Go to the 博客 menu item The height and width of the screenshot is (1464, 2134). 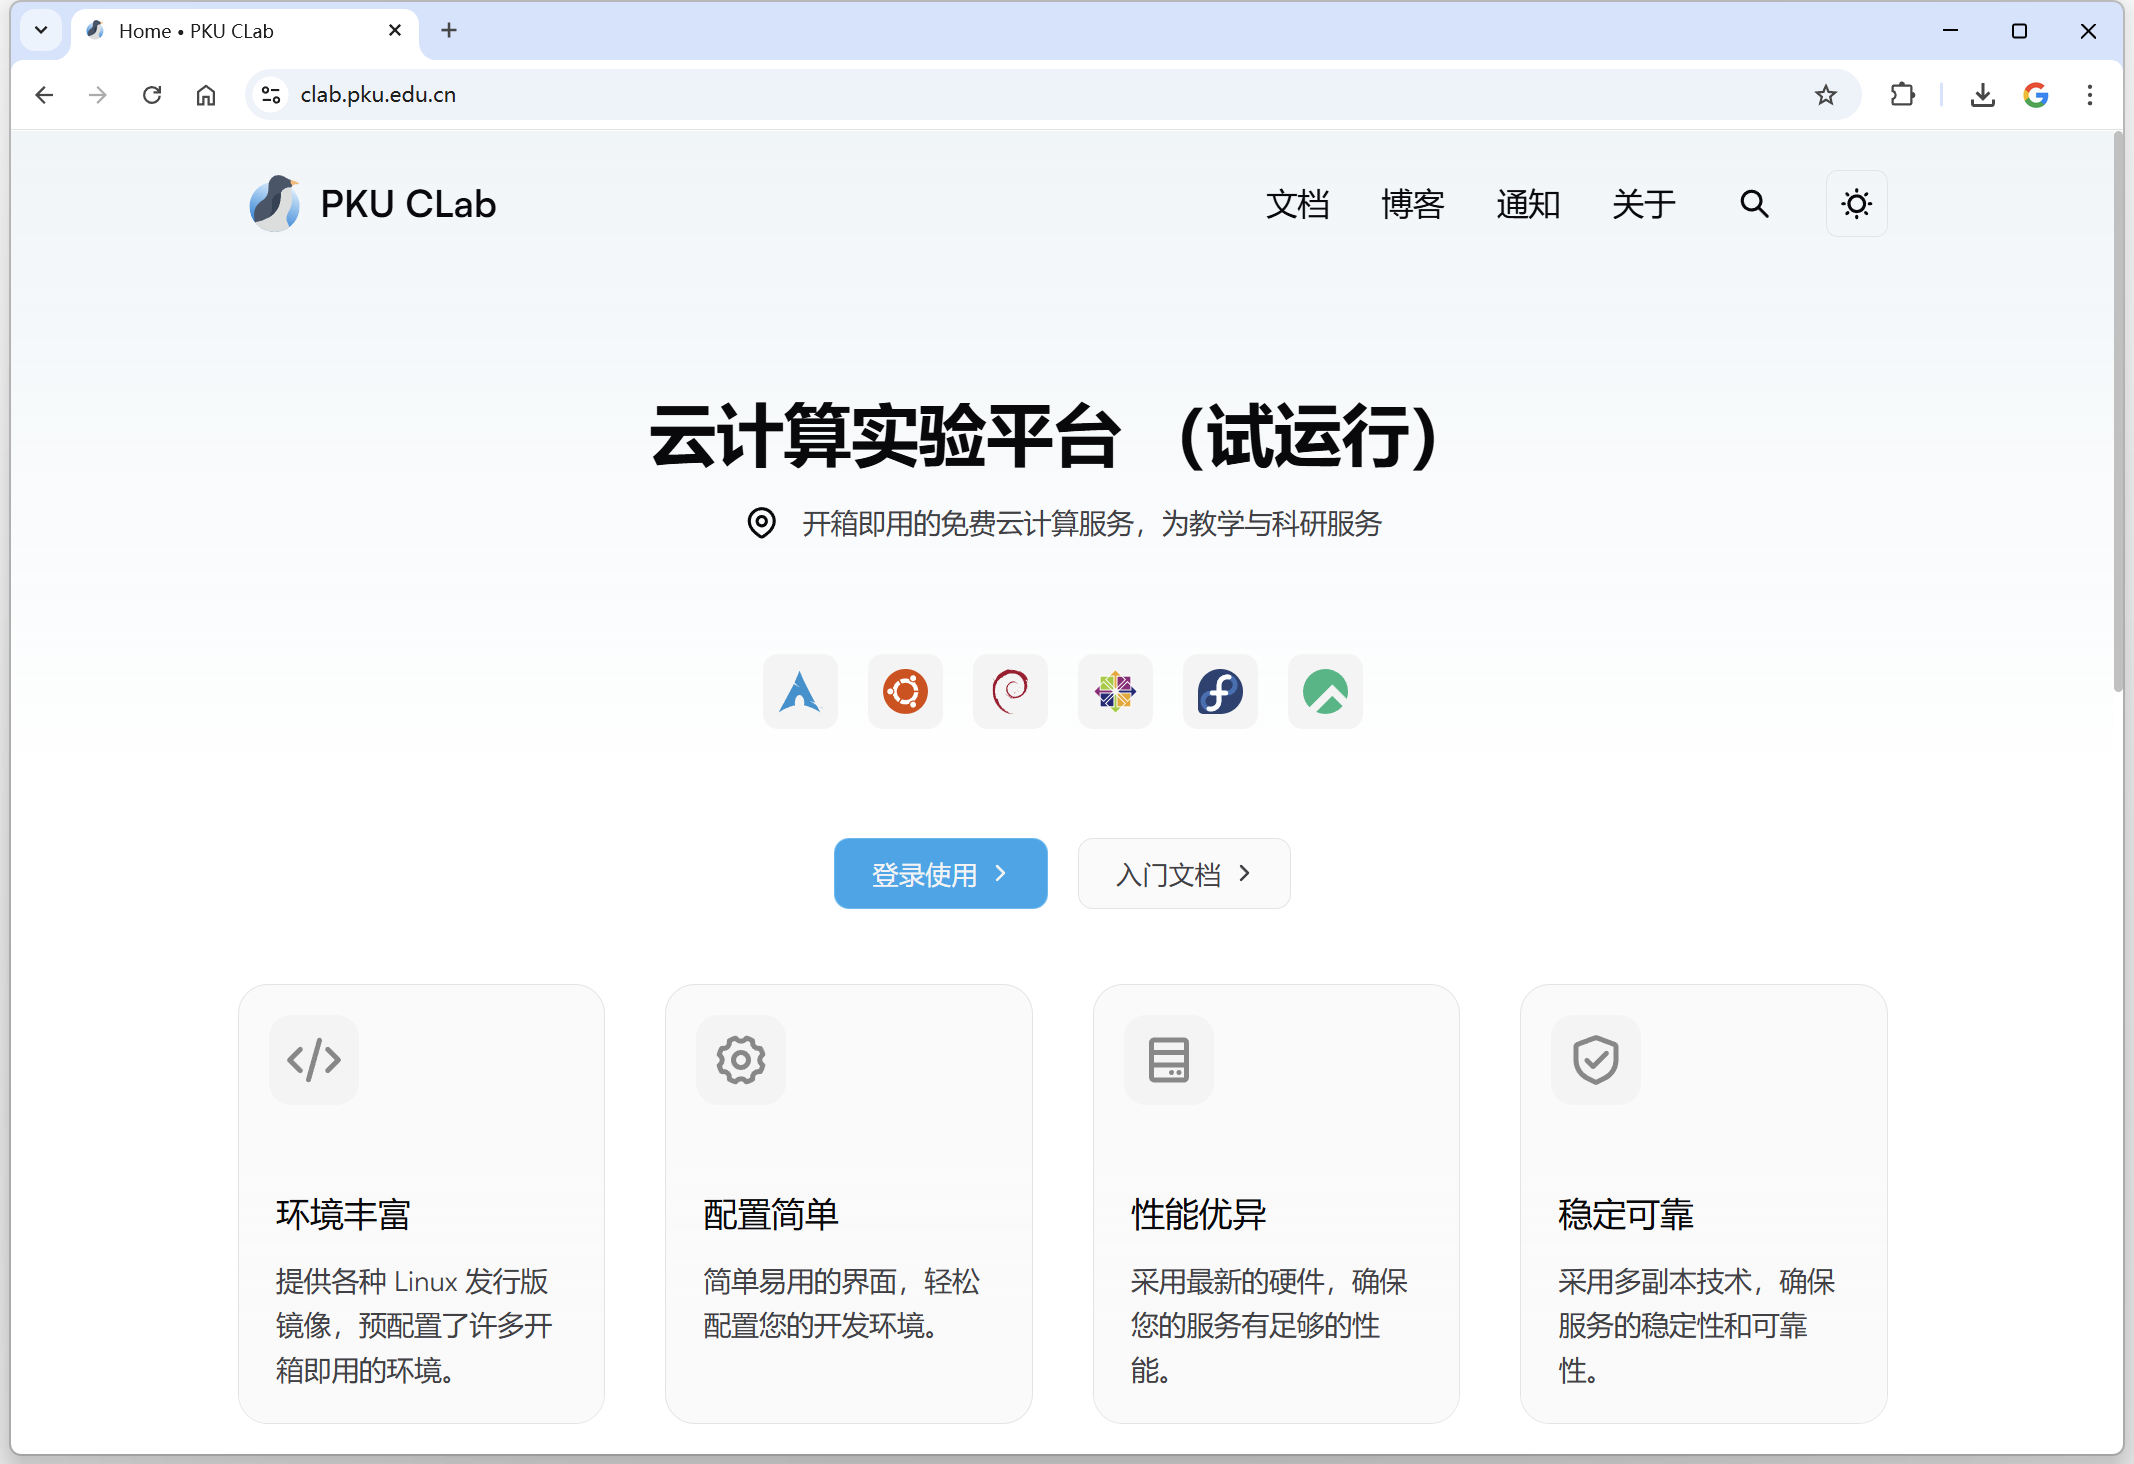pyautogui.click(x=1412, y=204)
